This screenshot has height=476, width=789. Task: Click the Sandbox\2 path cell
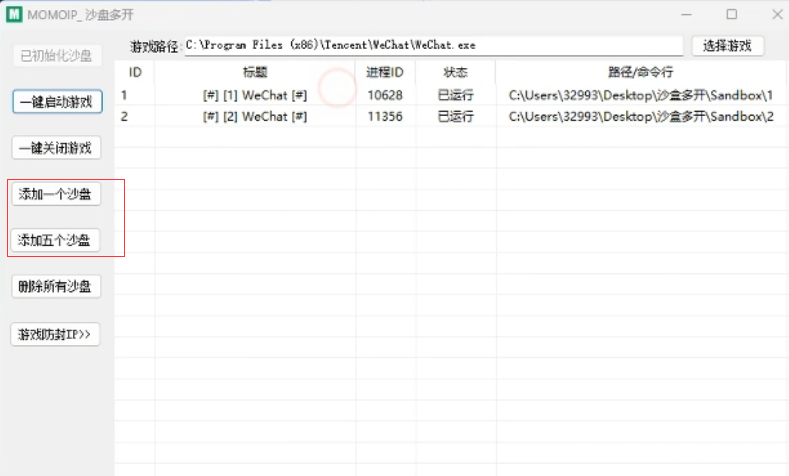[640, 117]
